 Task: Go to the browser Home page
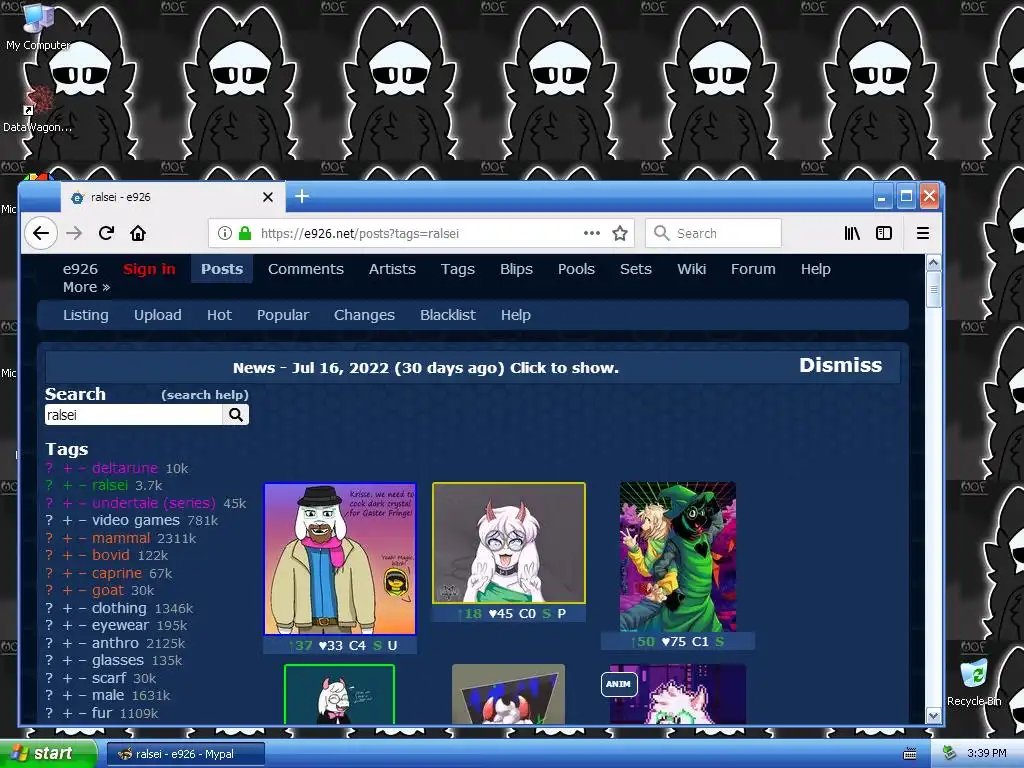coord(138,233)
